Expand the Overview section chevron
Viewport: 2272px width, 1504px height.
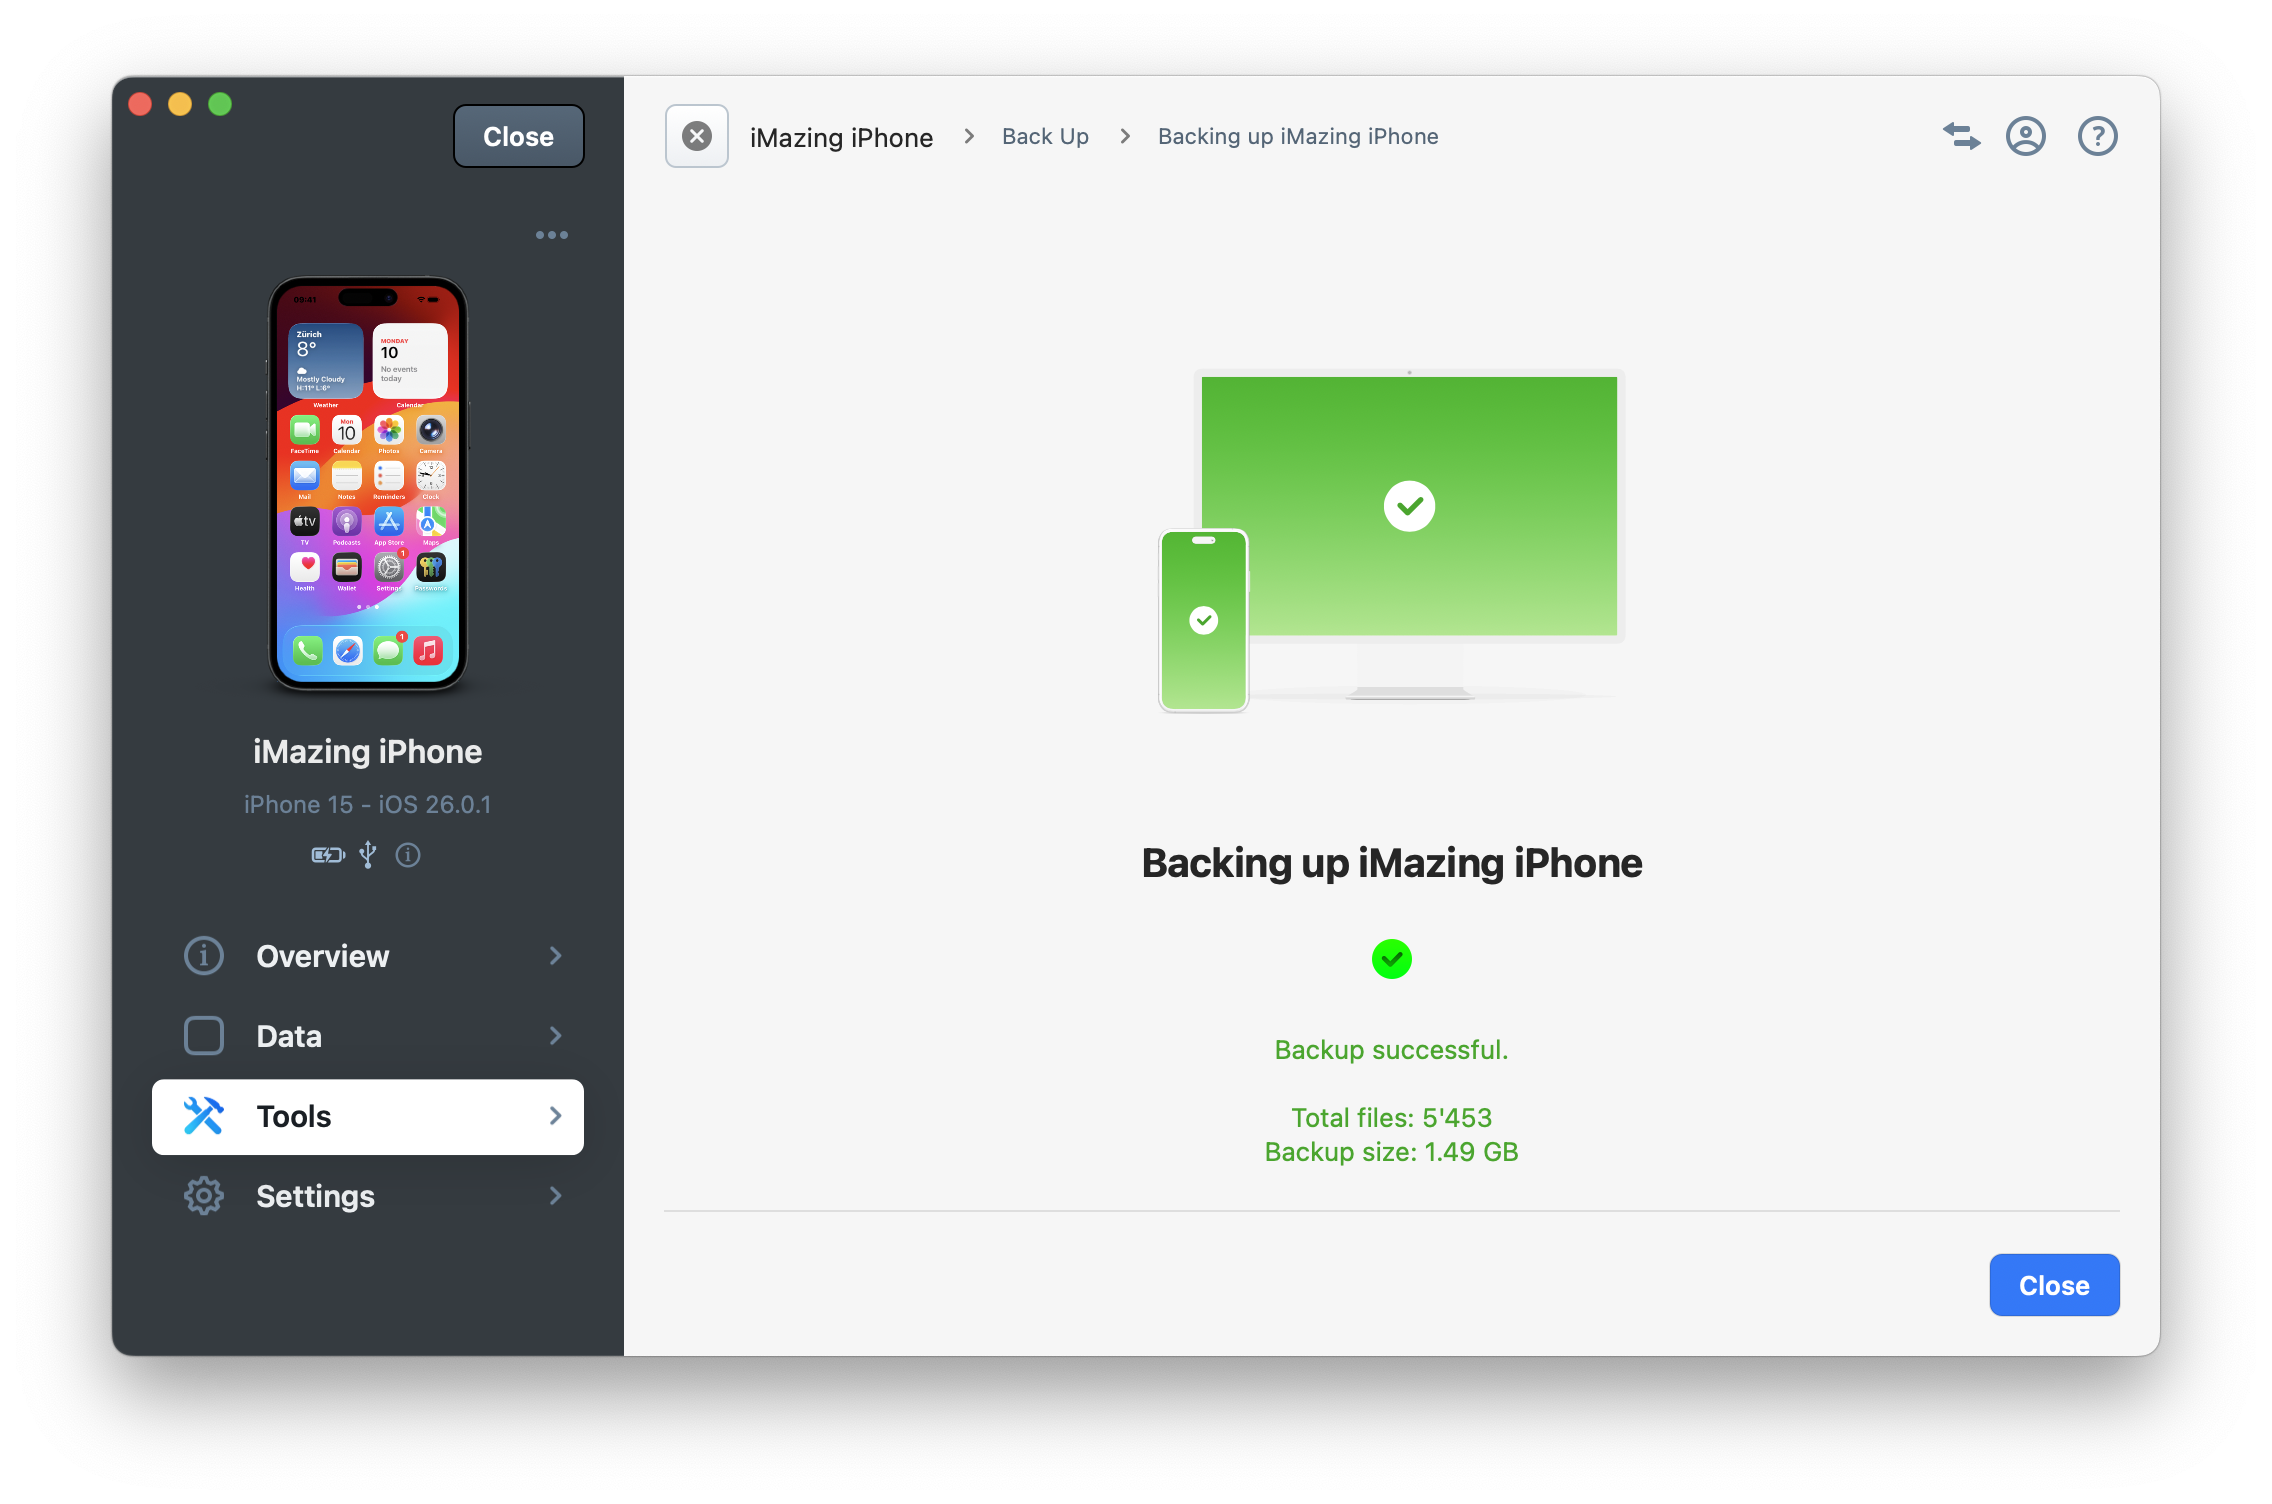point(556,956)
